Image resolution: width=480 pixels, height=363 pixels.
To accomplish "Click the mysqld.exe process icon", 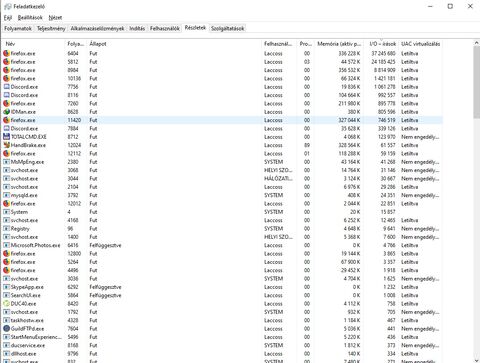I will point(6,195).
